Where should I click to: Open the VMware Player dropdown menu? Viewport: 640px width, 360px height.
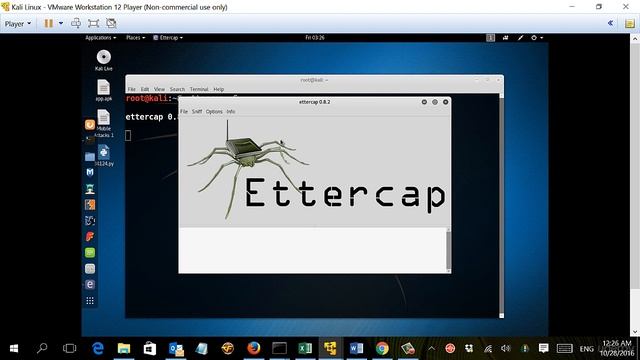tap(18, 24)
